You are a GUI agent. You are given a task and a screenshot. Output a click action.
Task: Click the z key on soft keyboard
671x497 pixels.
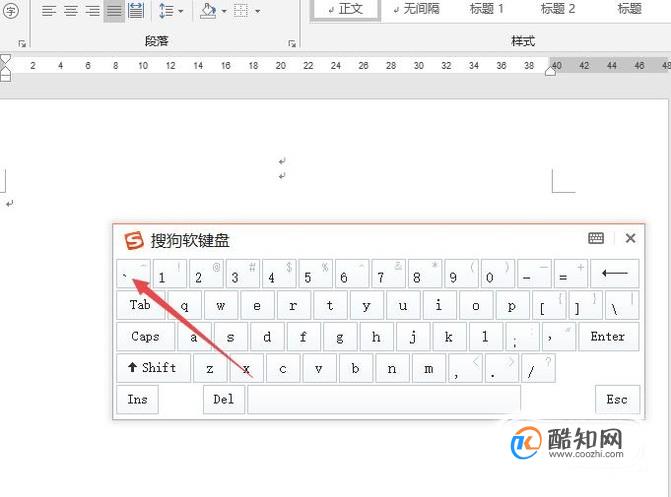pyautogui.click(x=210, y=368)
